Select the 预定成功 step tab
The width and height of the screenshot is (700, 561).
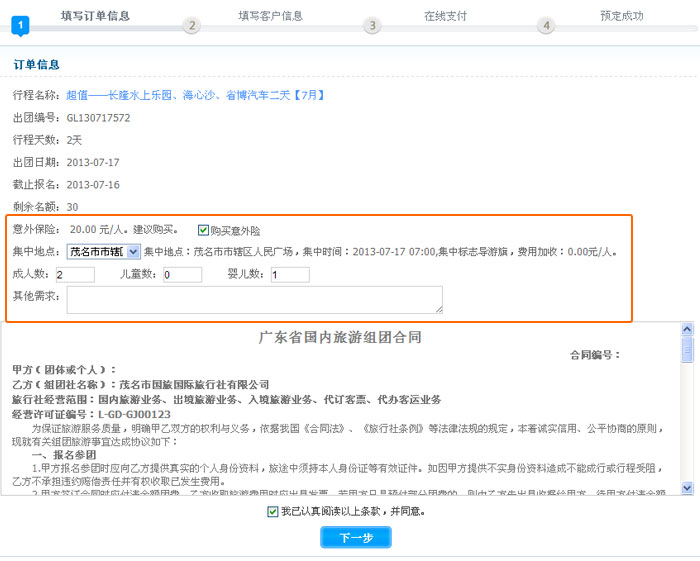pyautogui.click(x=621, y=16)
